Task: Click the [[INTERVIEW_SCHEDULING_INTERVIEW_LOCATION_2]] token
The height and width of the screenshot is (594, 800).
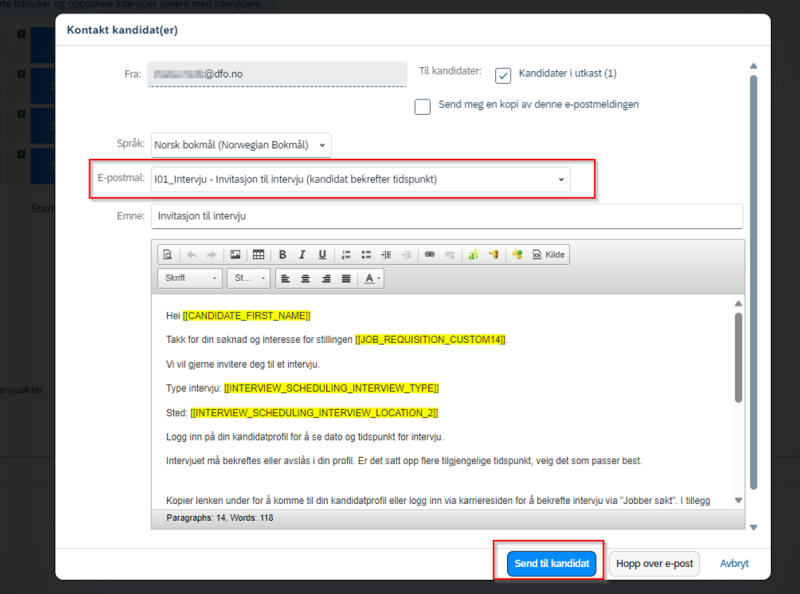Action: 314,413
